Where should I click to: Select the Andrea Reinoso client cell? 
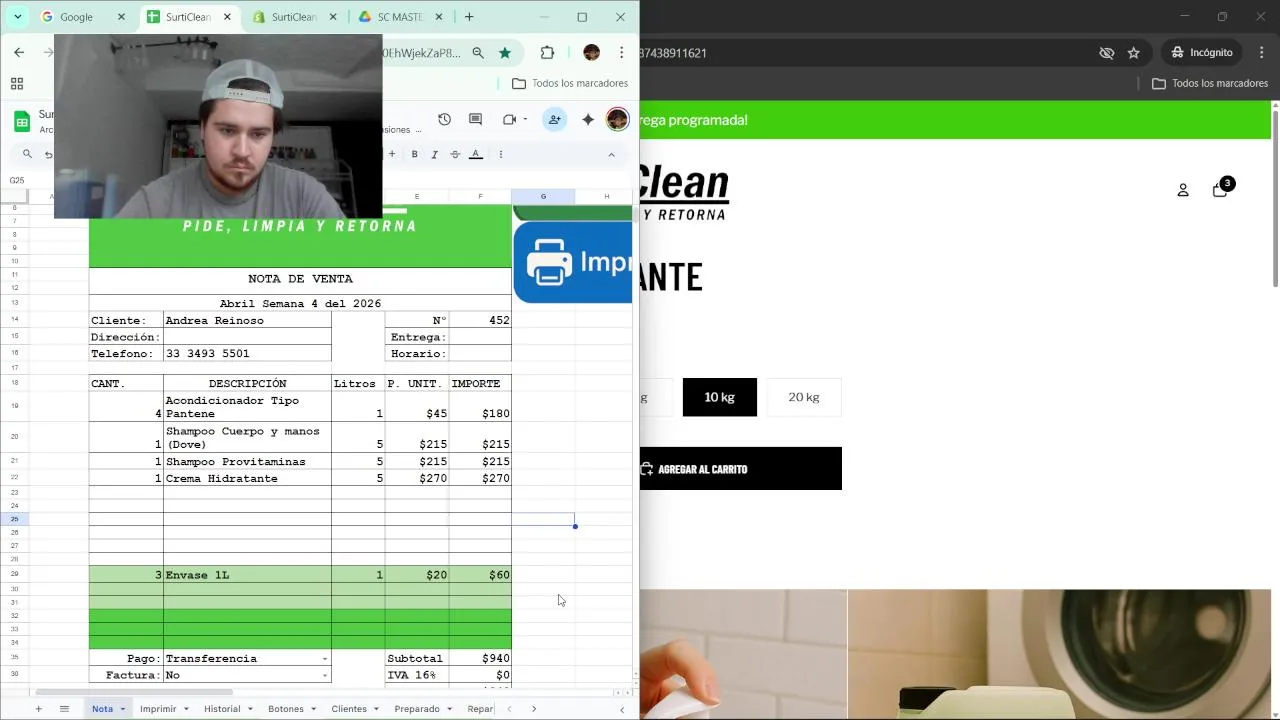point(247,321)
